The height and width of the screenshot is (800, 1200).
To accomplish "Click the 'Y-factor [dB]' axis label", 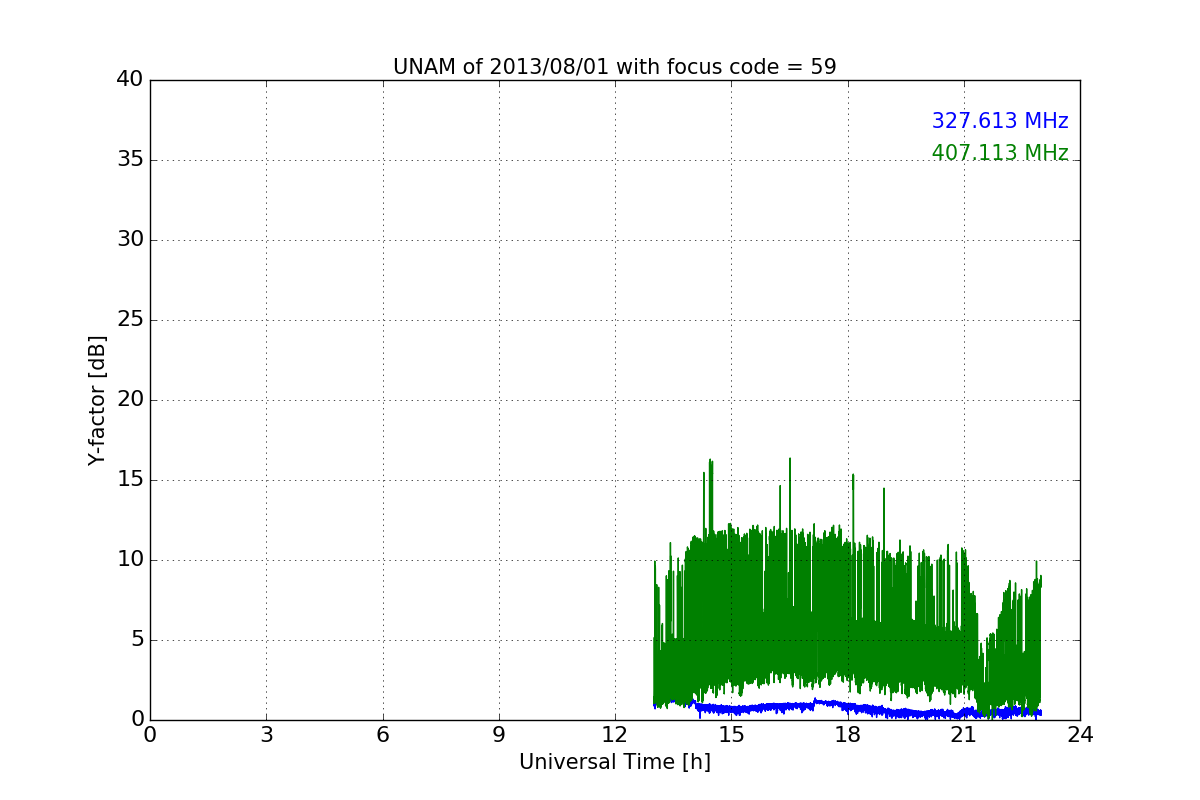I will click(x=97, y=400).
